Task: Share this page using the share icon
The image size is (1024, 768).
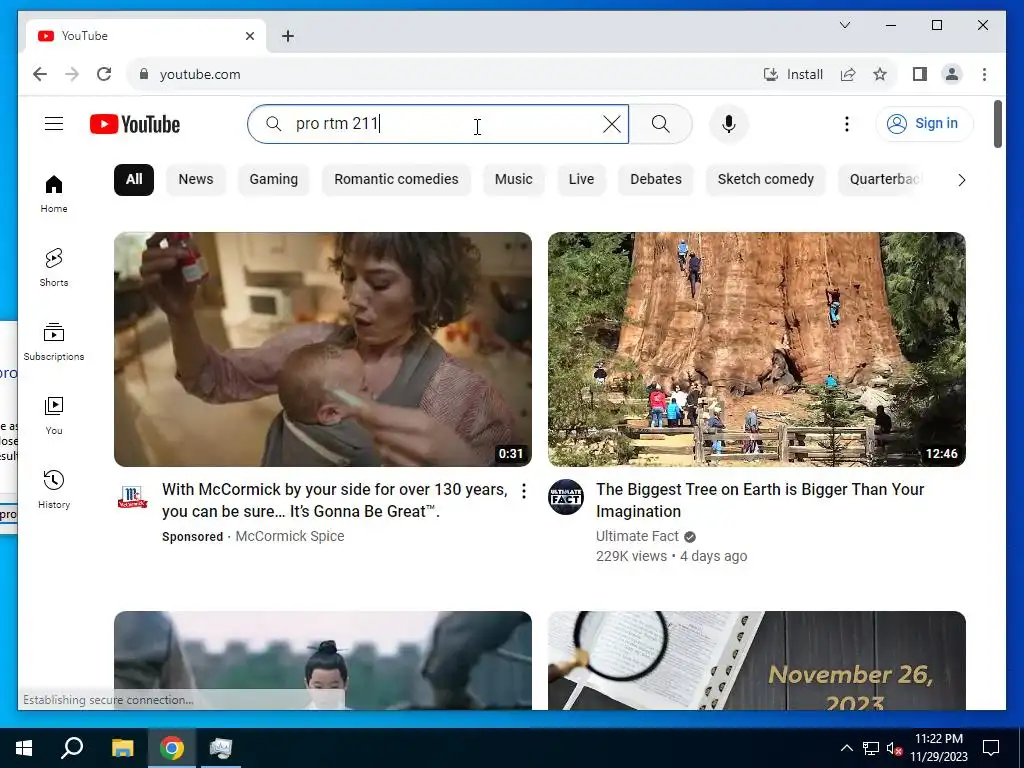Action: (848, 74)
